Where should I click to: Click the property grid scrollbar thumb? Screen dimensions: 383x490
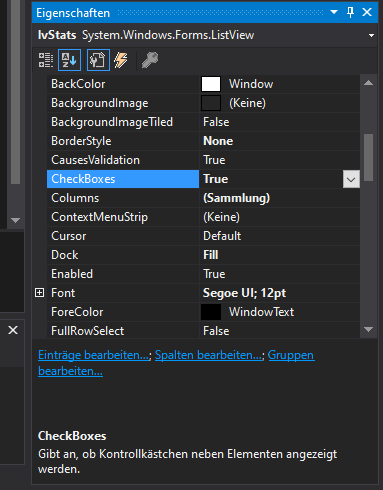[368, 157]
